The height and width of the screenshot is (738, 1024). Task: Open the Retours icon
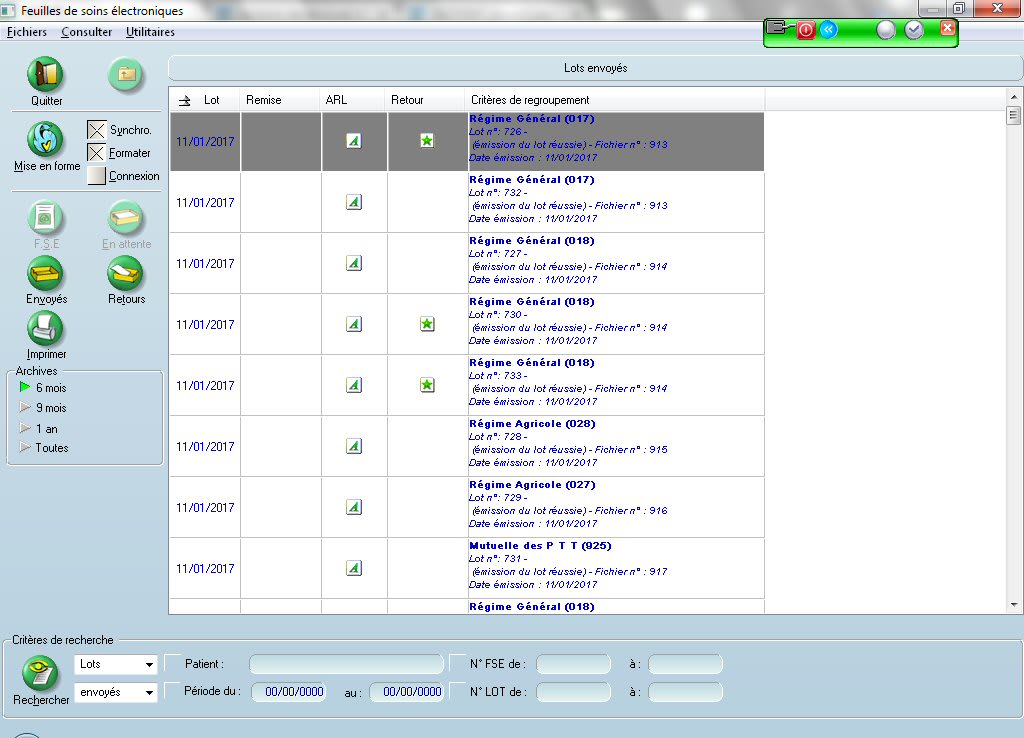(126, 273)
